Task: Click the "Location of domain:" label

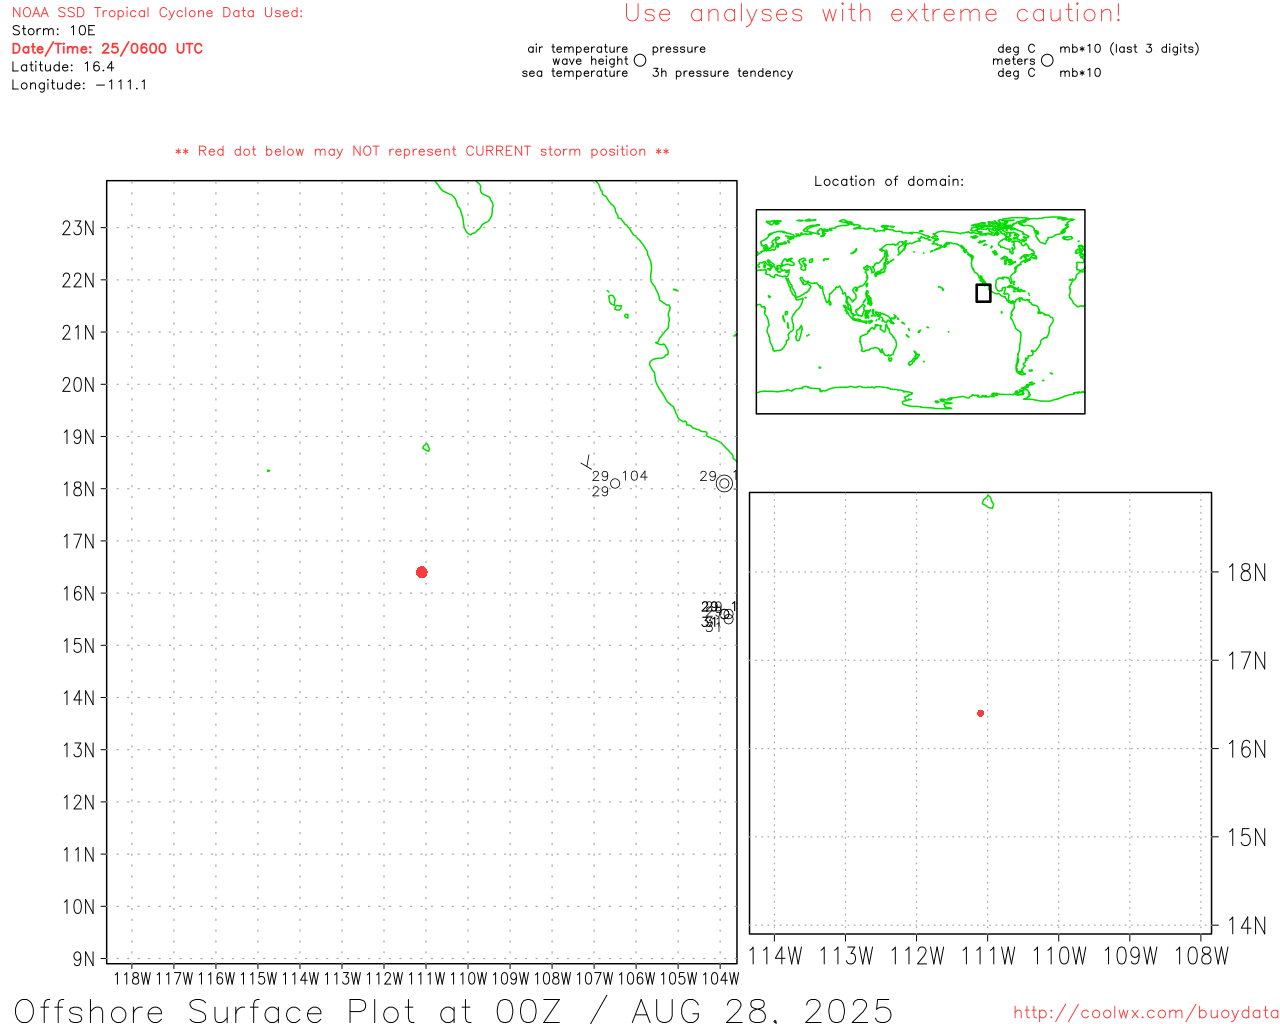Action: click(x=889, y=182)
